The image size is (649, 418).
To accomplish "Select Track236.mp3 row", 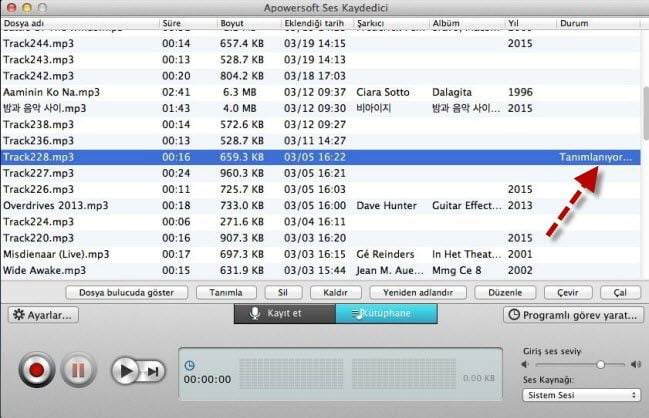I will coord(321,141).
